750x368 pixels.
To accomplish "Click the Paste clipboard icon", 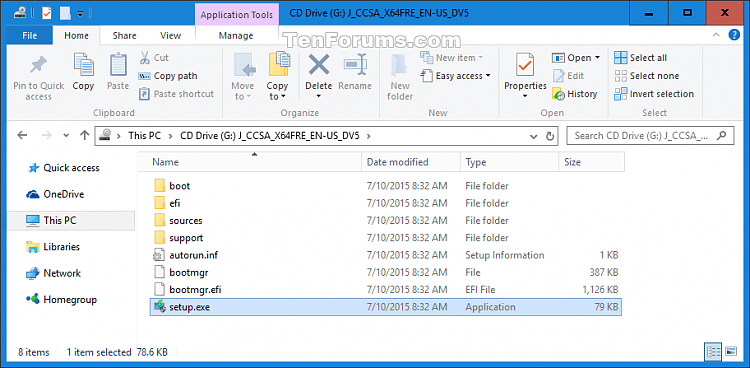I will pos(118,65).
